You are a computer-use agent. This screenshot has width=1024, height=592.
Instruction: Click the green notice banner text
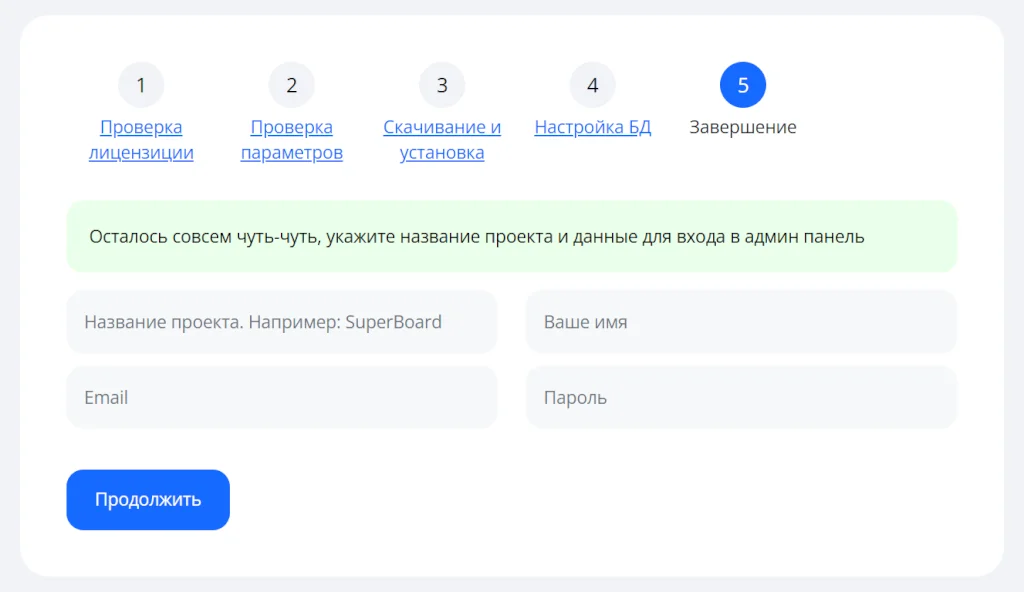476,237
